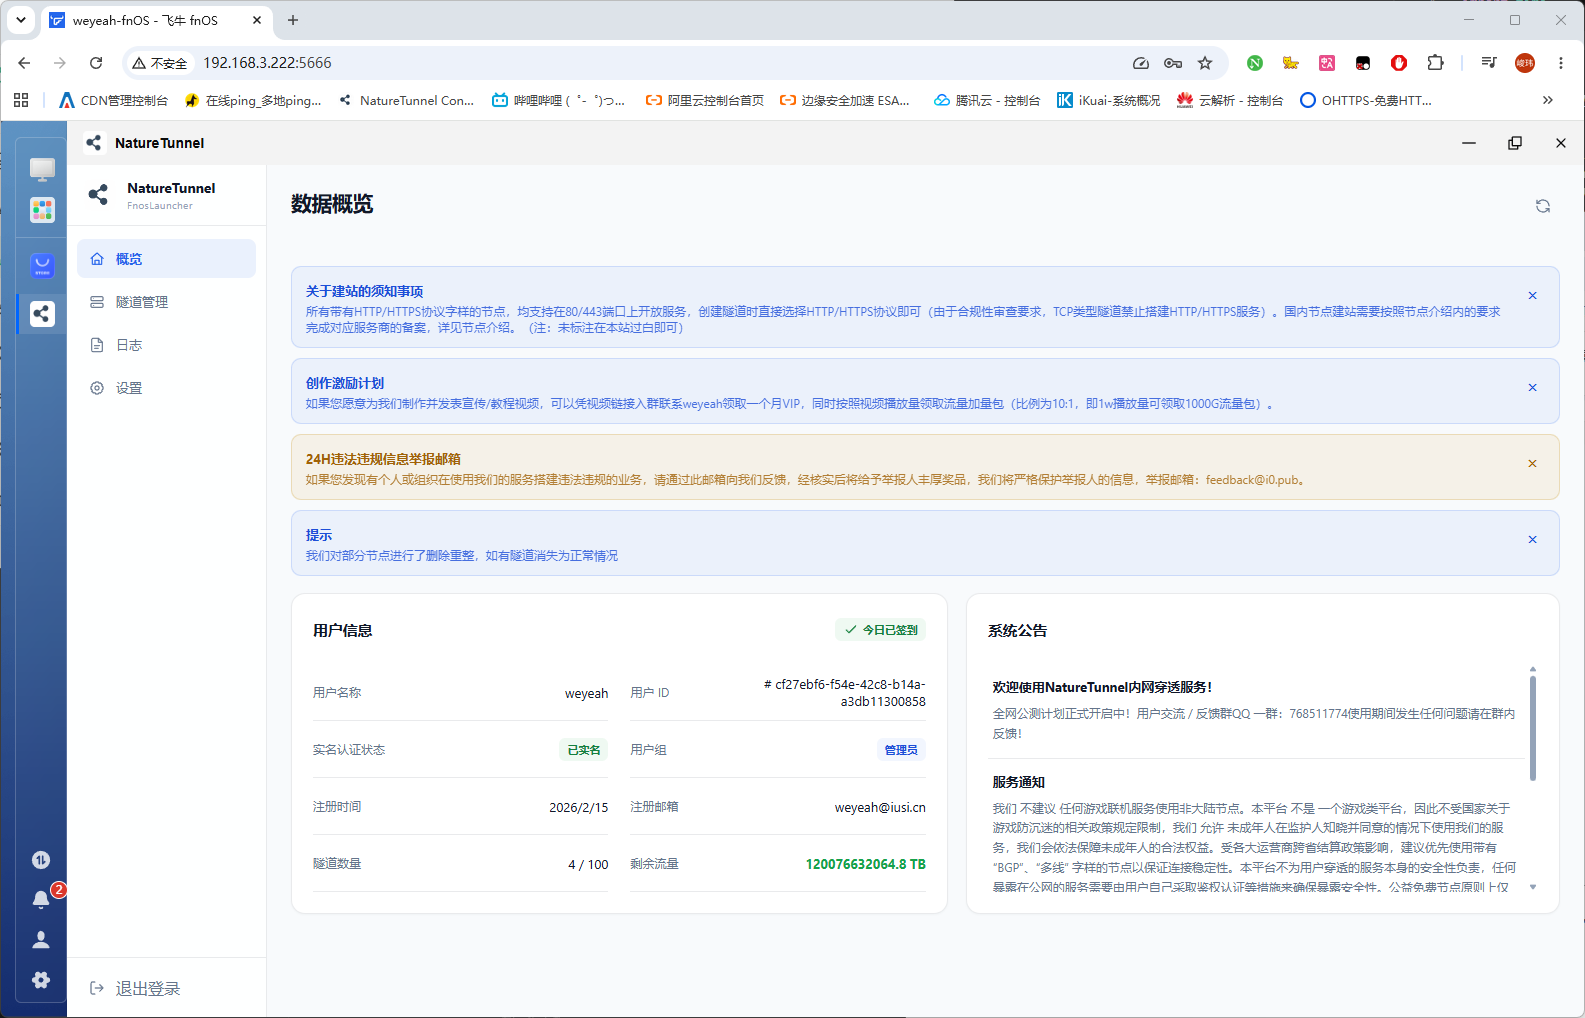Open the Chrome three-dot menu

[x=1561, y=63]
